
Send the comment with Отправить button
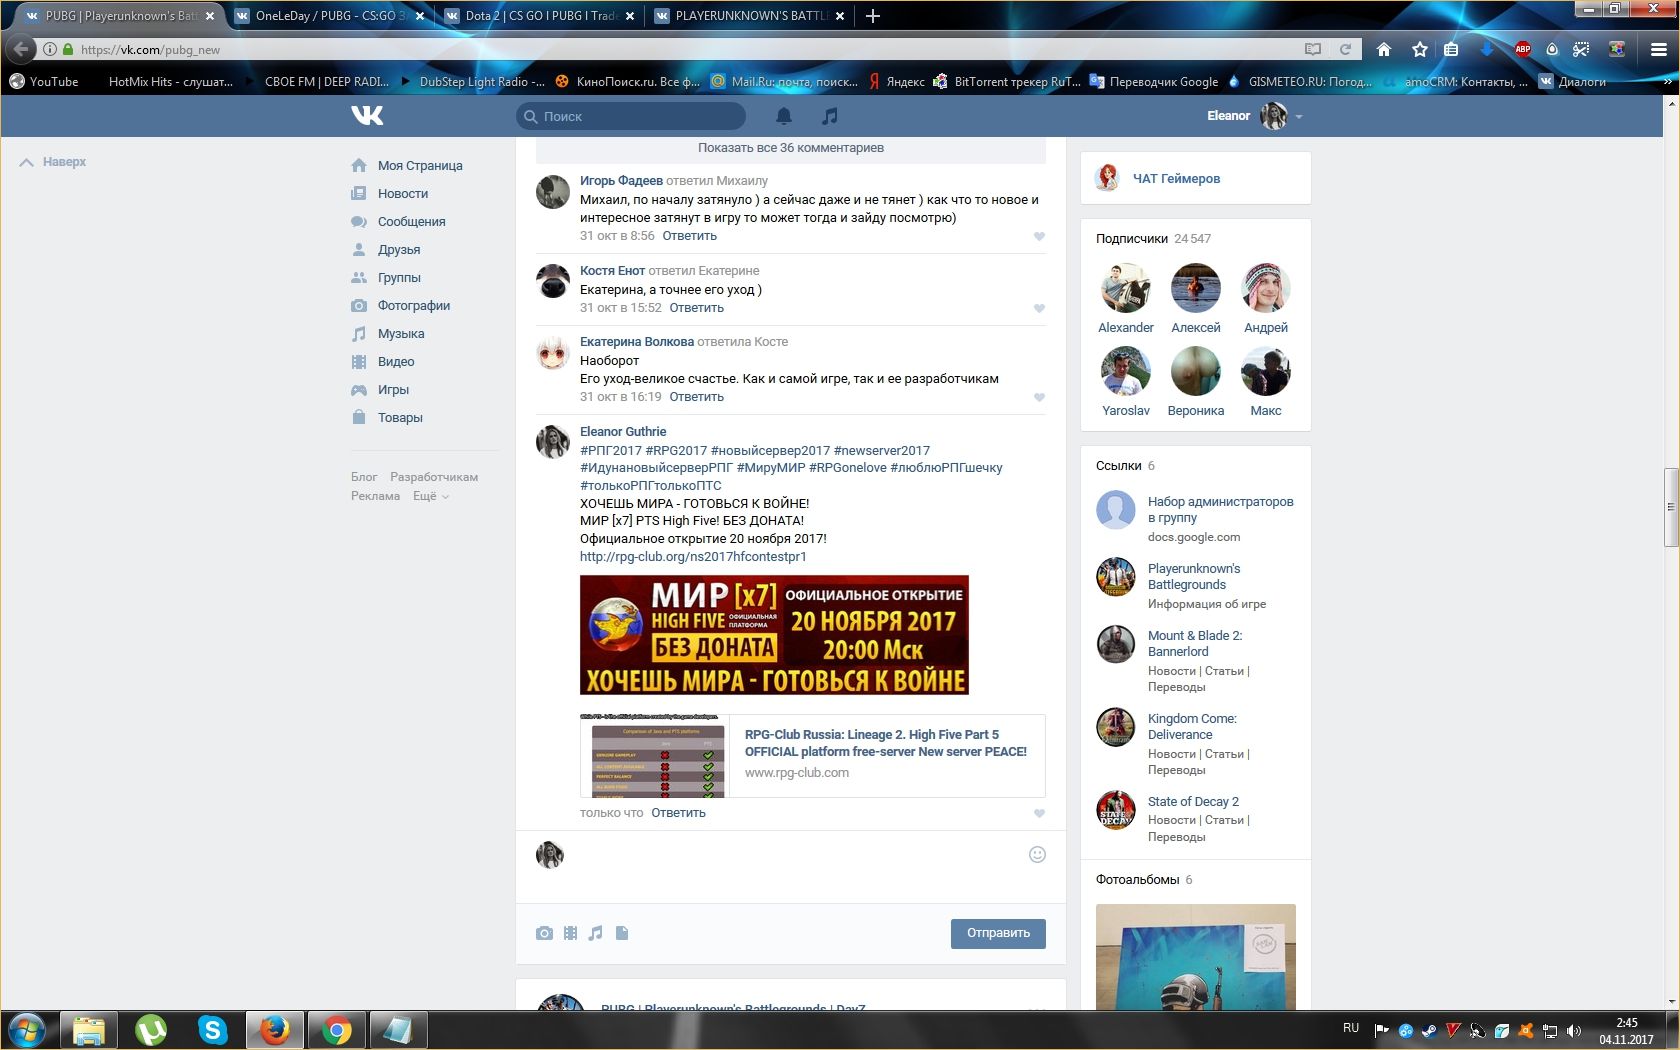click(x=998, y=933)
